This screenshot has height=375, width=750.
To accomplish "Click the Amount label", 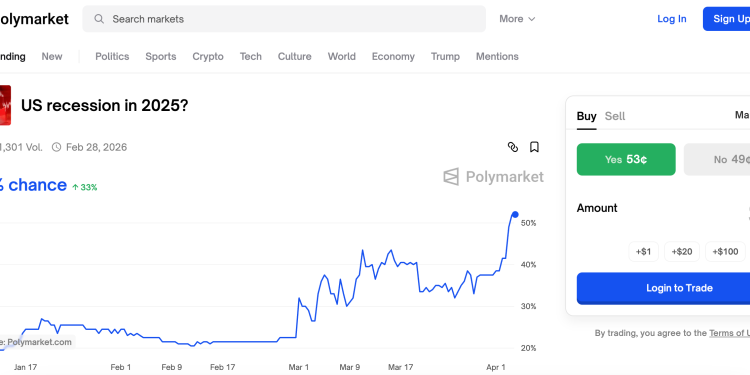I will (x=597, y=208).
